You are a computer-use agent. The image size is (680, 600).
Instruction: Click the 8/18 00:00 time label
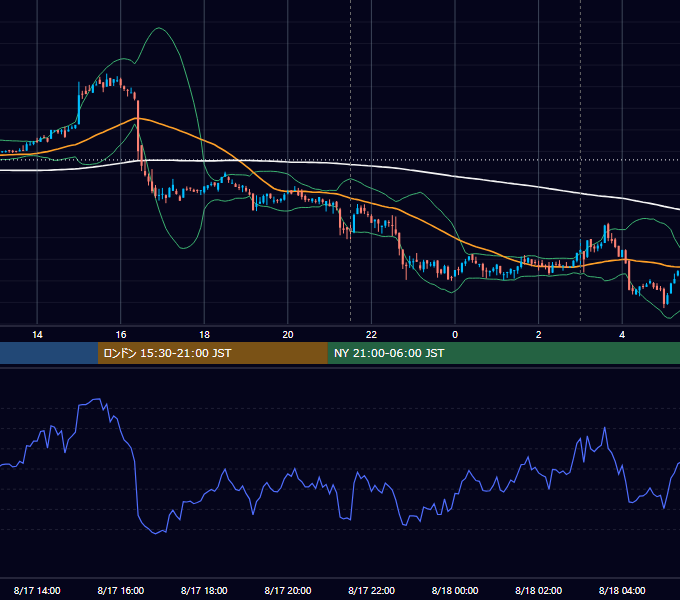coord(455,590)
